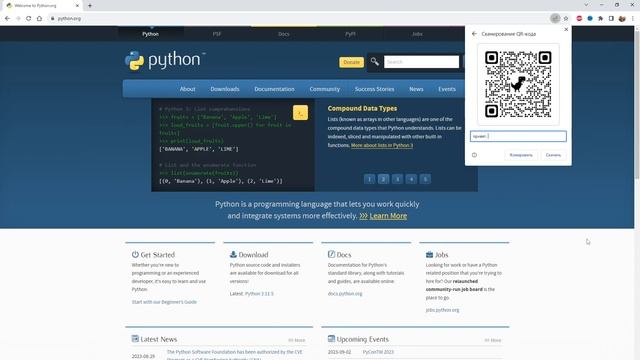Open the Events menu
Screen dimensions: 640x360
[x=447, y=89]
